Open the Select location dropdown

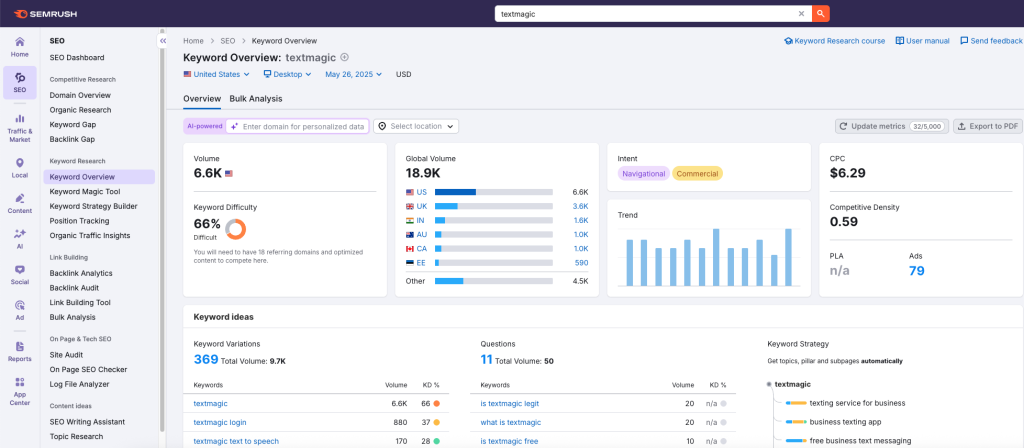click(416, 126)
